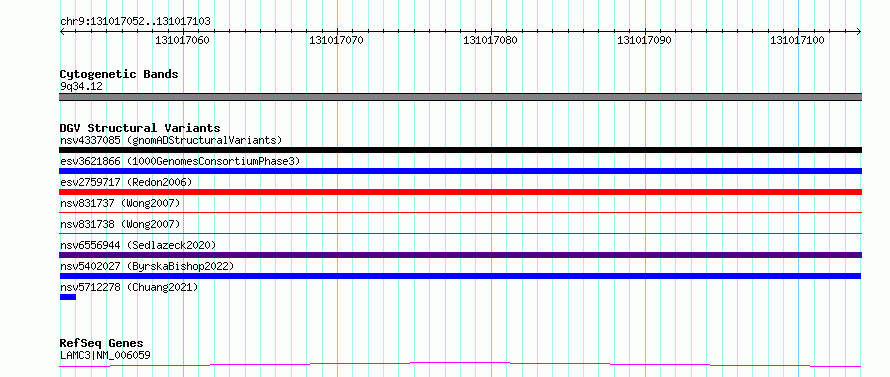
Task: Open variant nsv831738 Wong2007 label
Action: 120,224
